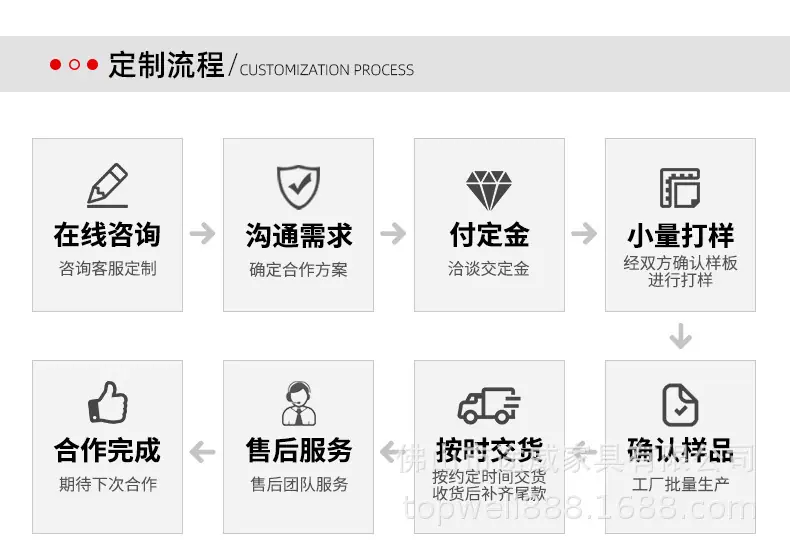Image resolution: width=790 pixels, height=551 pixels.
Task: Click the diamond icon for 付定金
Action: point(489,190)
